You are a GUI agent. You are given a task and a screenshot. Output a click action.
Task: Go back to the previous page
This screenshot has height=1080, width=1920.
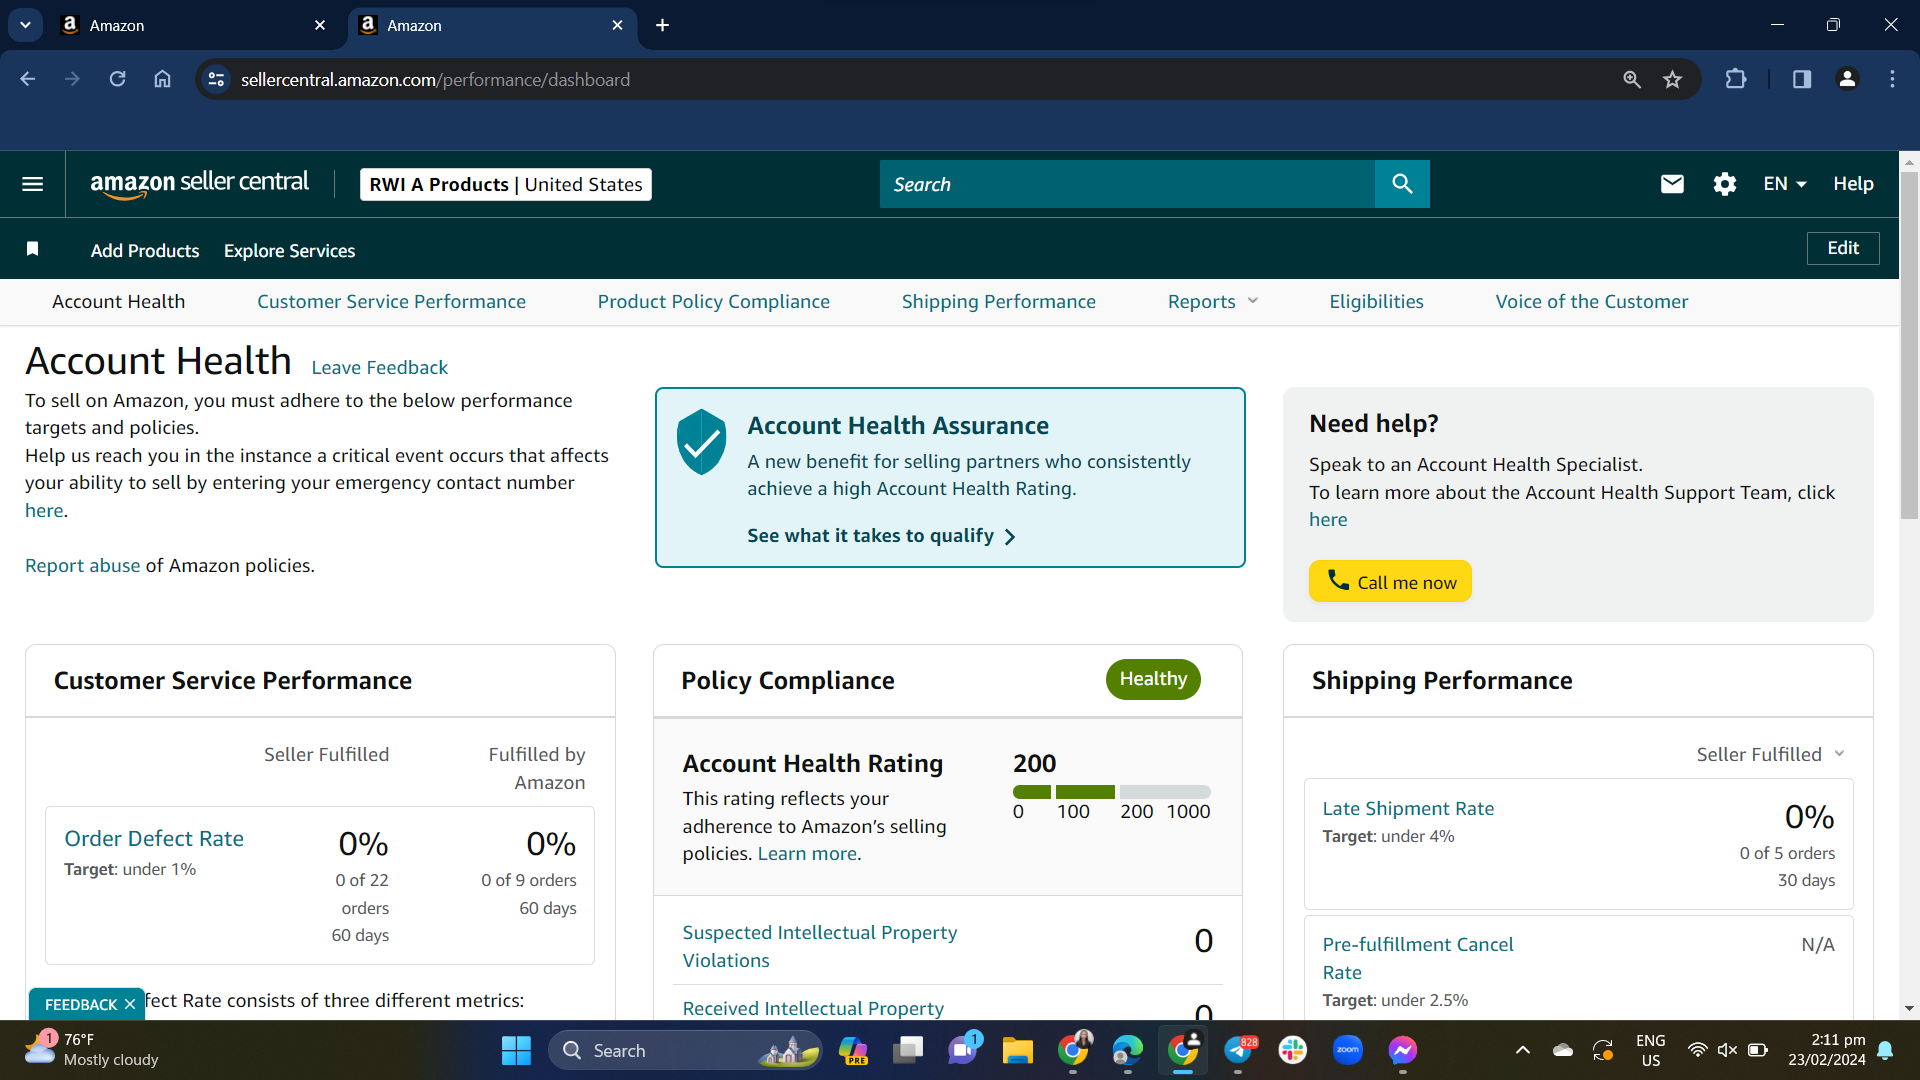tap(28, 79)
